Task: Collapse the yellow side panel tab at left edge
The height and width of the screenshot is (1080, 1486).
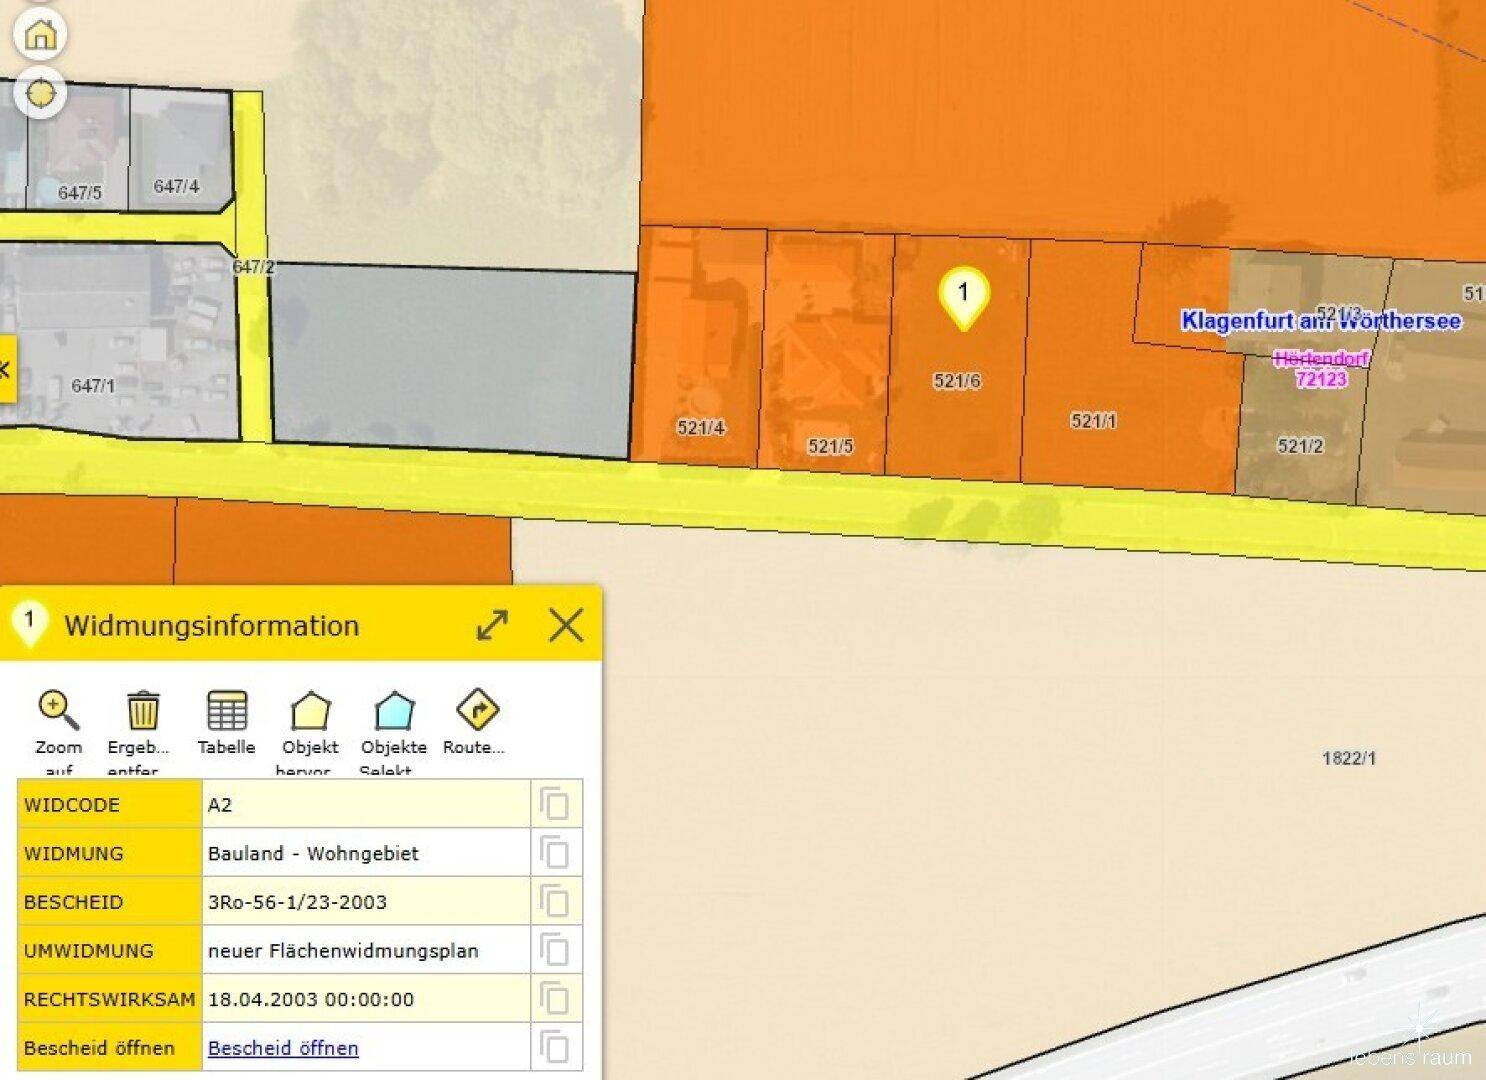Action: pos(6,370)
